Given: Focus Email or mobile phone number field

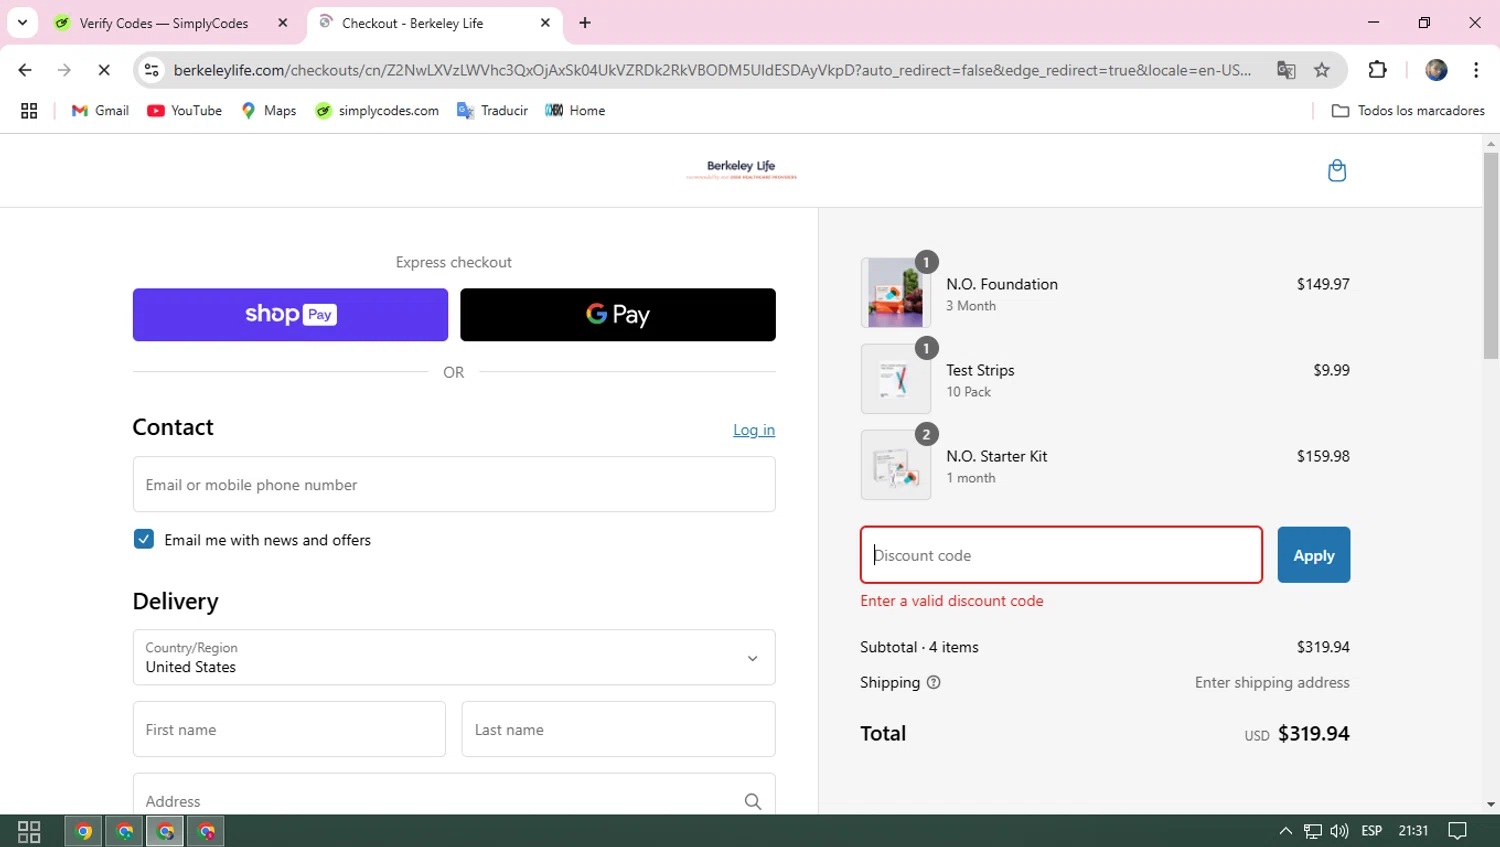Looking at the screenshot, I should (x=454, y=484).
